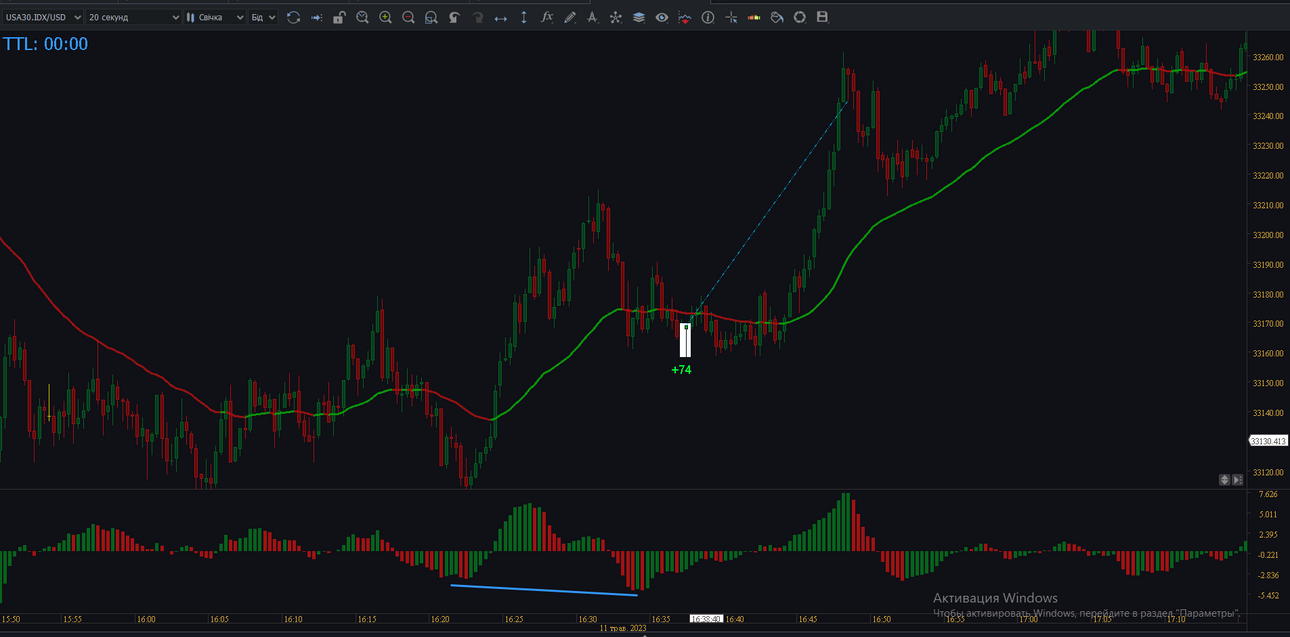
Task: Click the 33260.00 price axis label
Action: (1268, 57)
